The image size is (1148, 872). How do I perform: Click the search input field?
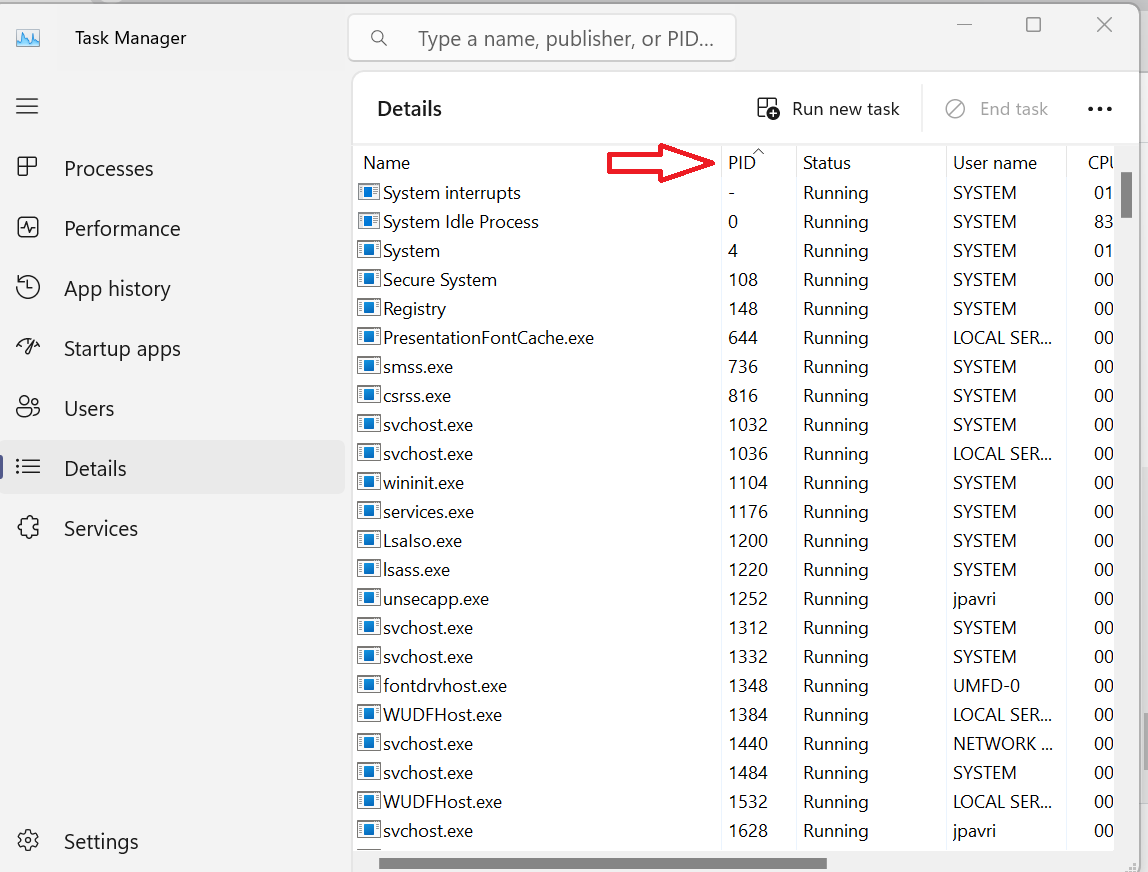541,37
